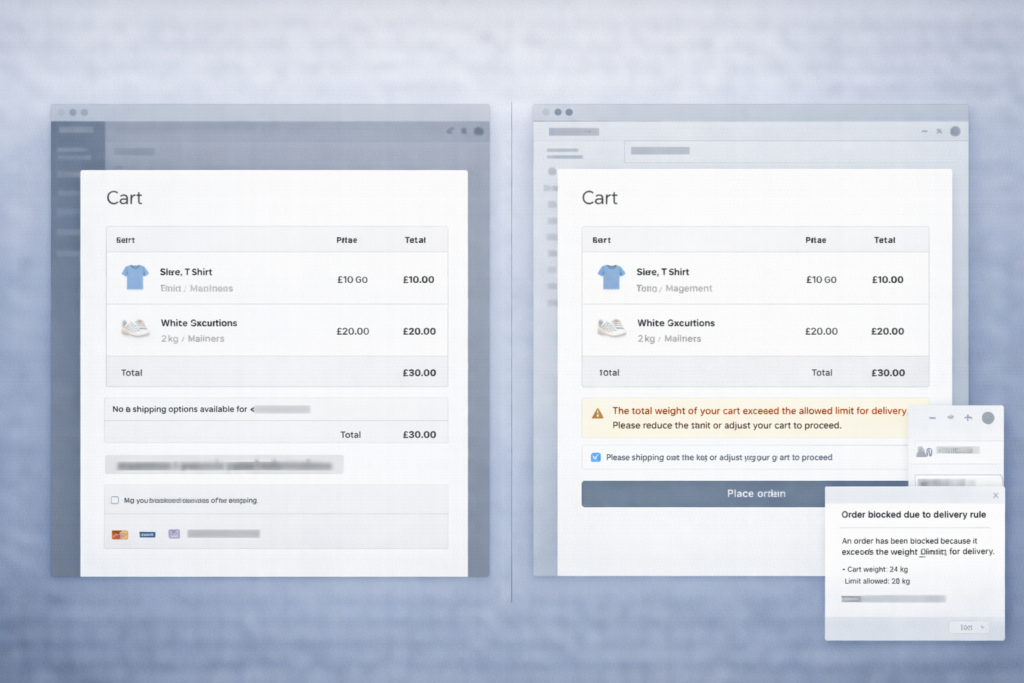The height and width of the screenshot is (683, 1024).
Task: Click the white sneakers icon in right cart
Action: pos(610,328)
